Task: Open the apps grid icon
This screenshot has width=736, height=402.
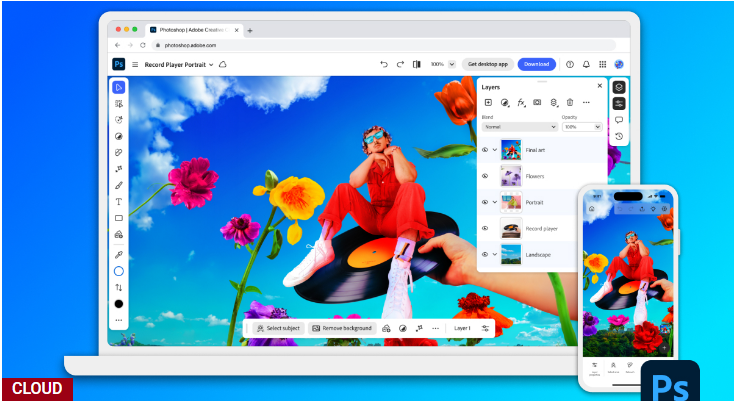Action: tap(603, 64)
